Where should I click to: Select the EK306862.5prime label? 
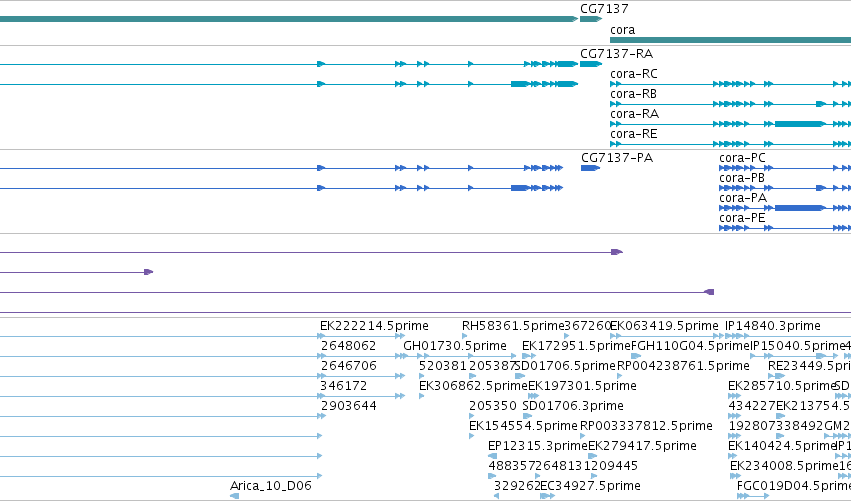(x=473, y=386)
